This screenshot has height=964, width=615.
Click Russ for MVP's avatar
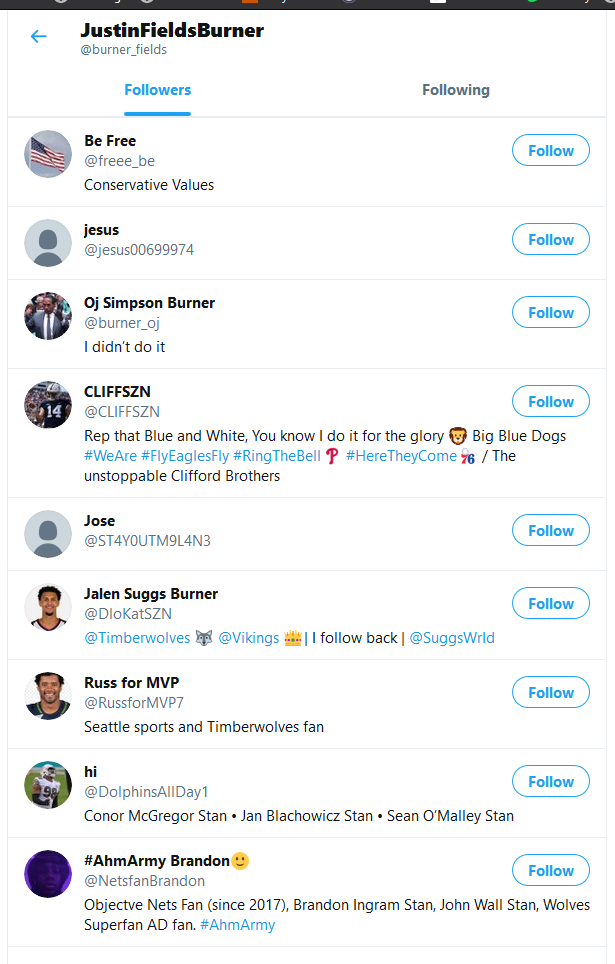[48, 696]
